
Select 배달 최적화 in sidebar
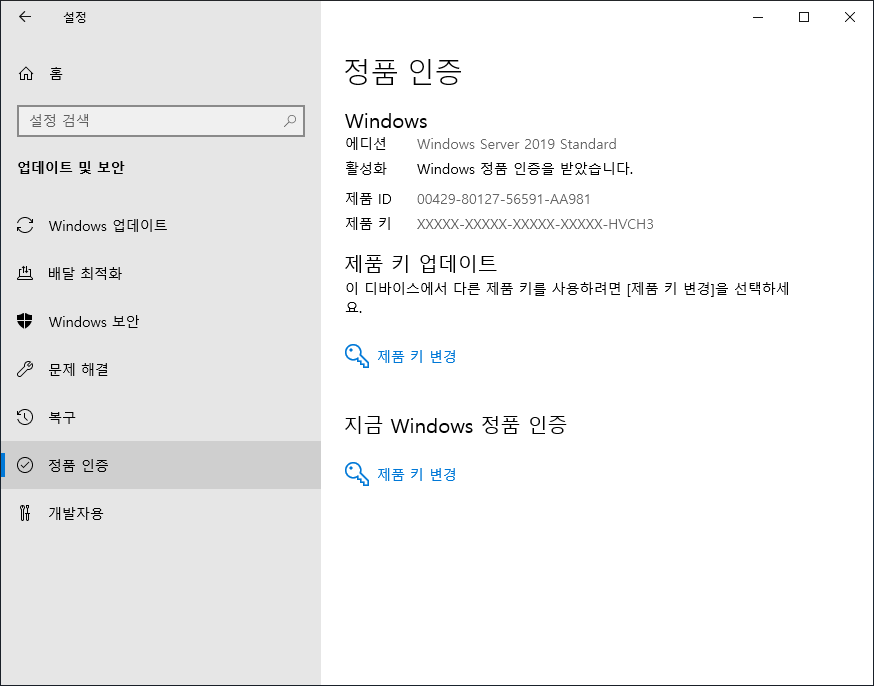[161, 273]
